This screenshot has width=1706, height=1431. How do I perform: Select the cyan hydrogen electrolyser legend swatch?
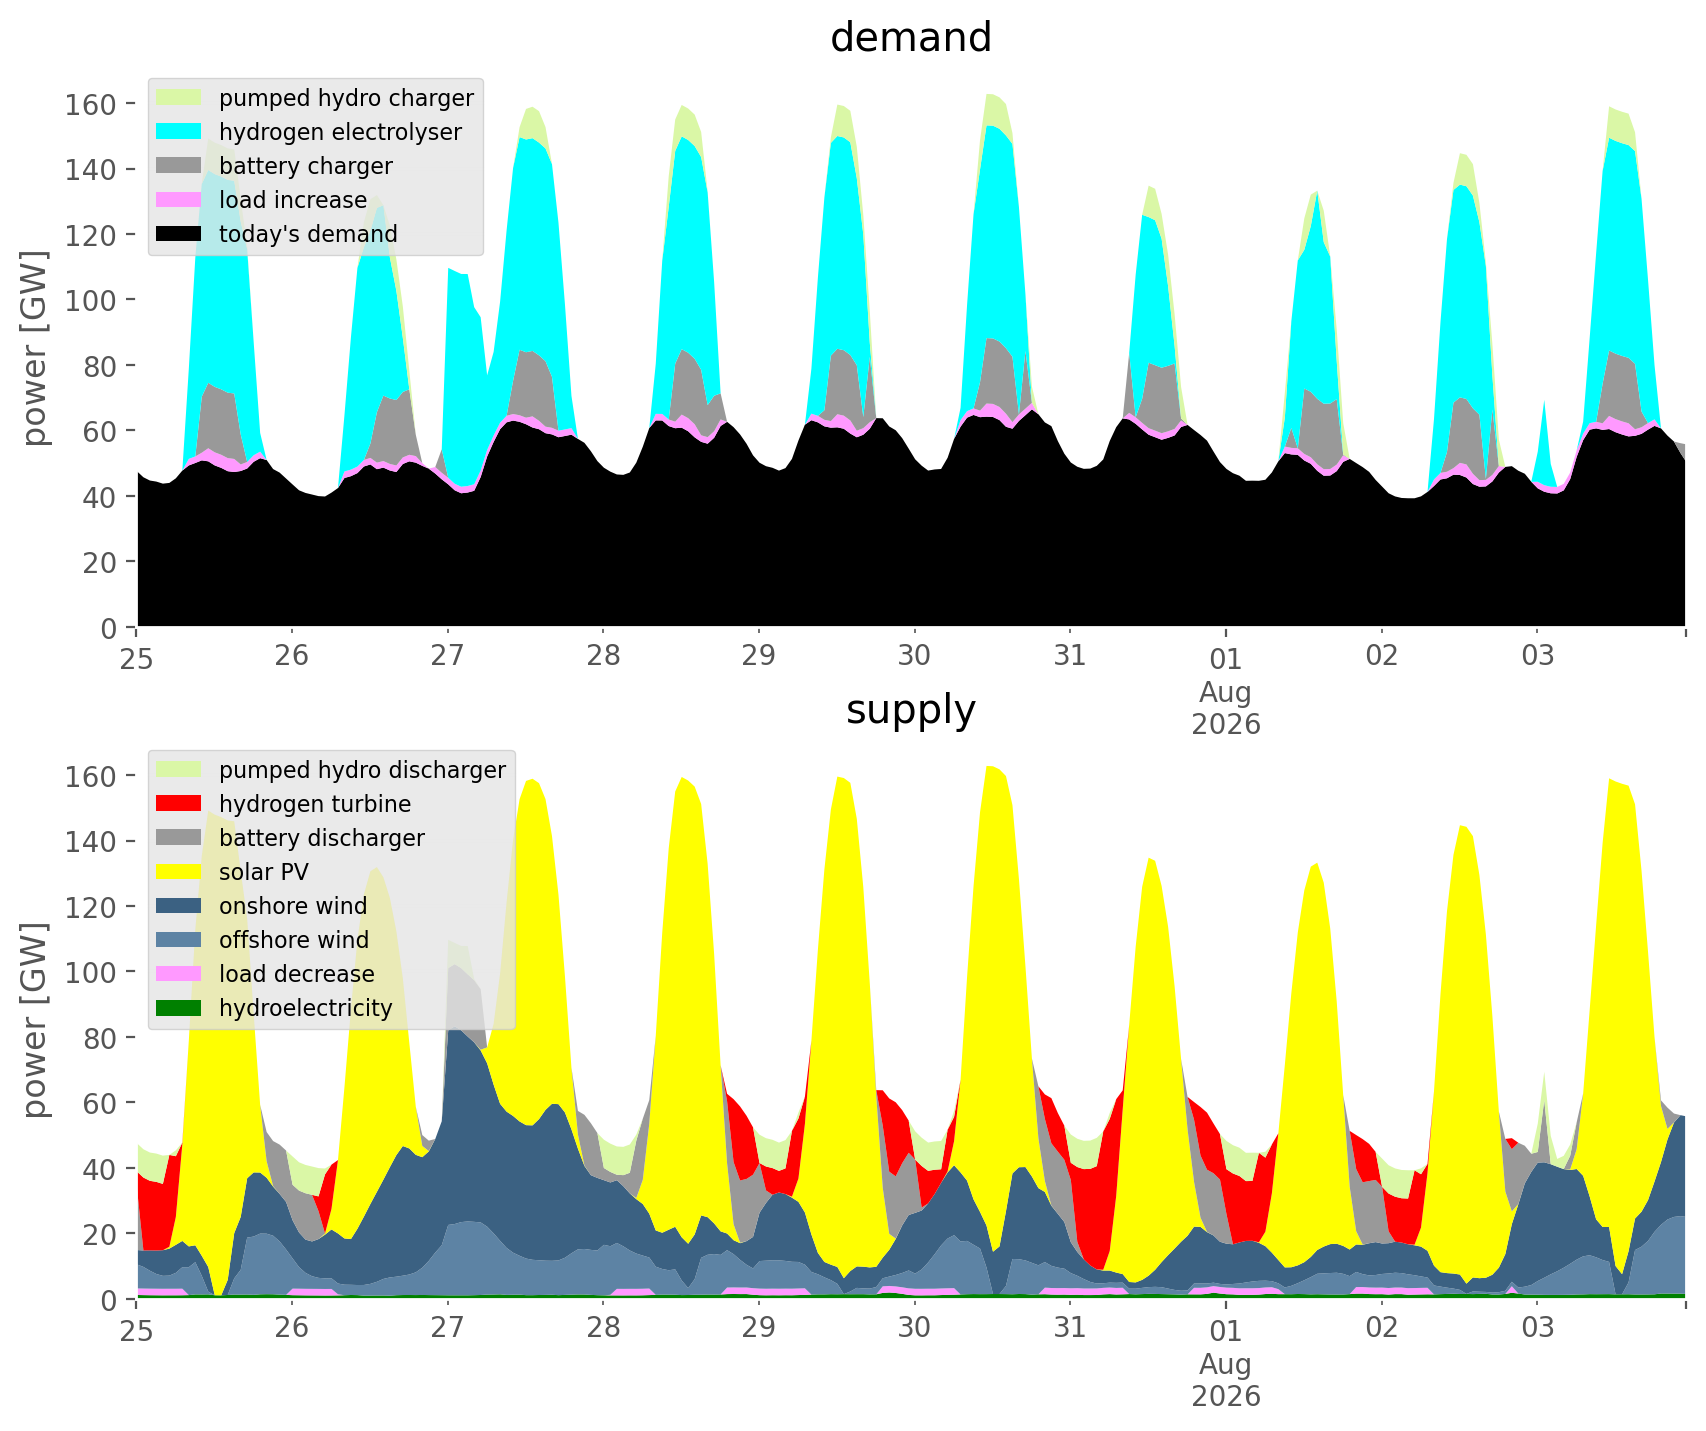coord(181,132)
